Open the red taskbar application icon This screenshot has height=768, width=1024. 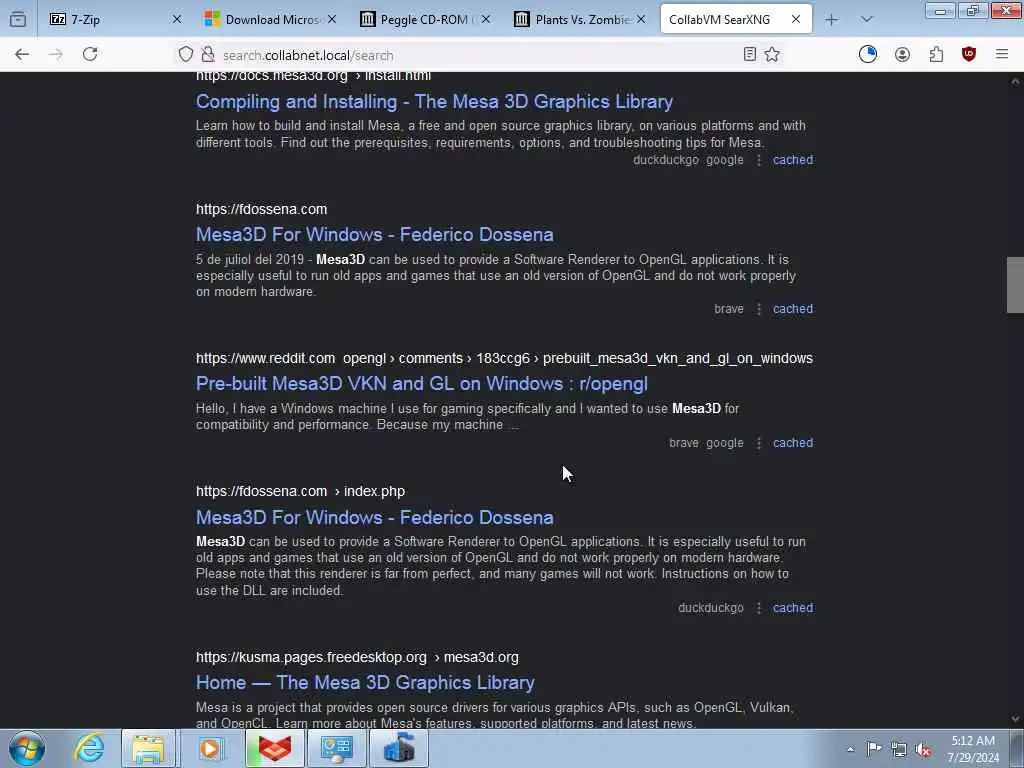[275, 748]
